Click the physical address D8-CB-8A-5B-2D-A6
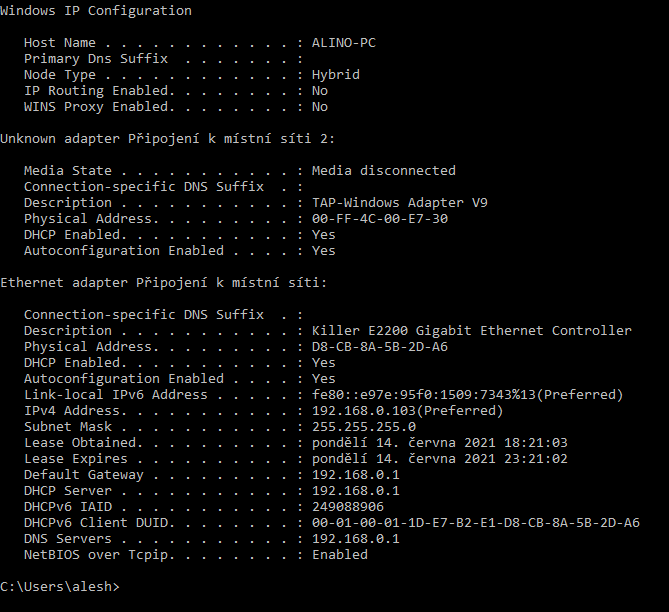This screenshot has width=669, height=612. (379, 347)
